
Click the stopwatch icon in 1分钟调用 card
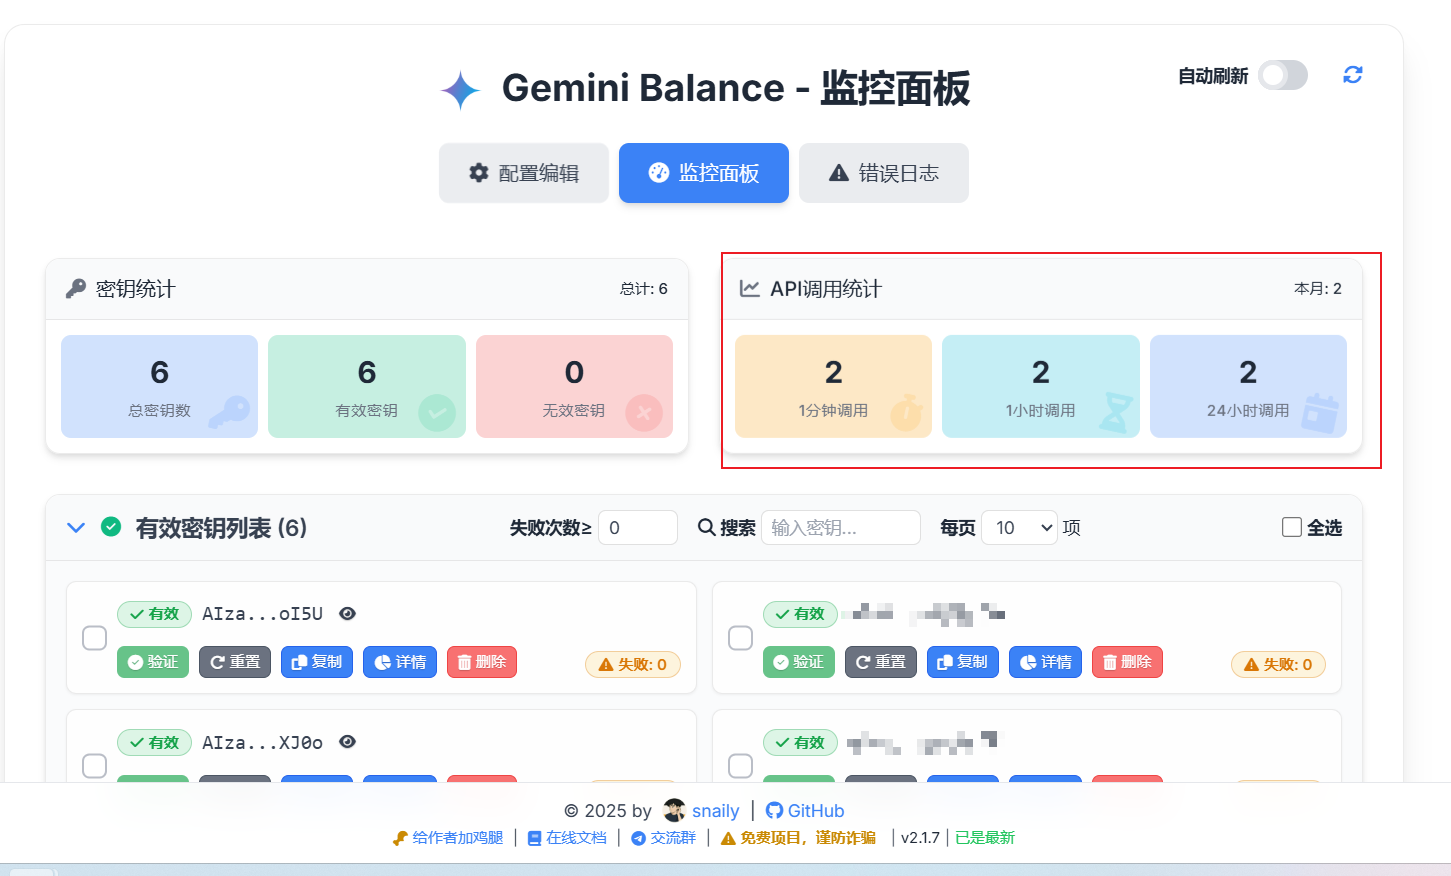[906, 412]
